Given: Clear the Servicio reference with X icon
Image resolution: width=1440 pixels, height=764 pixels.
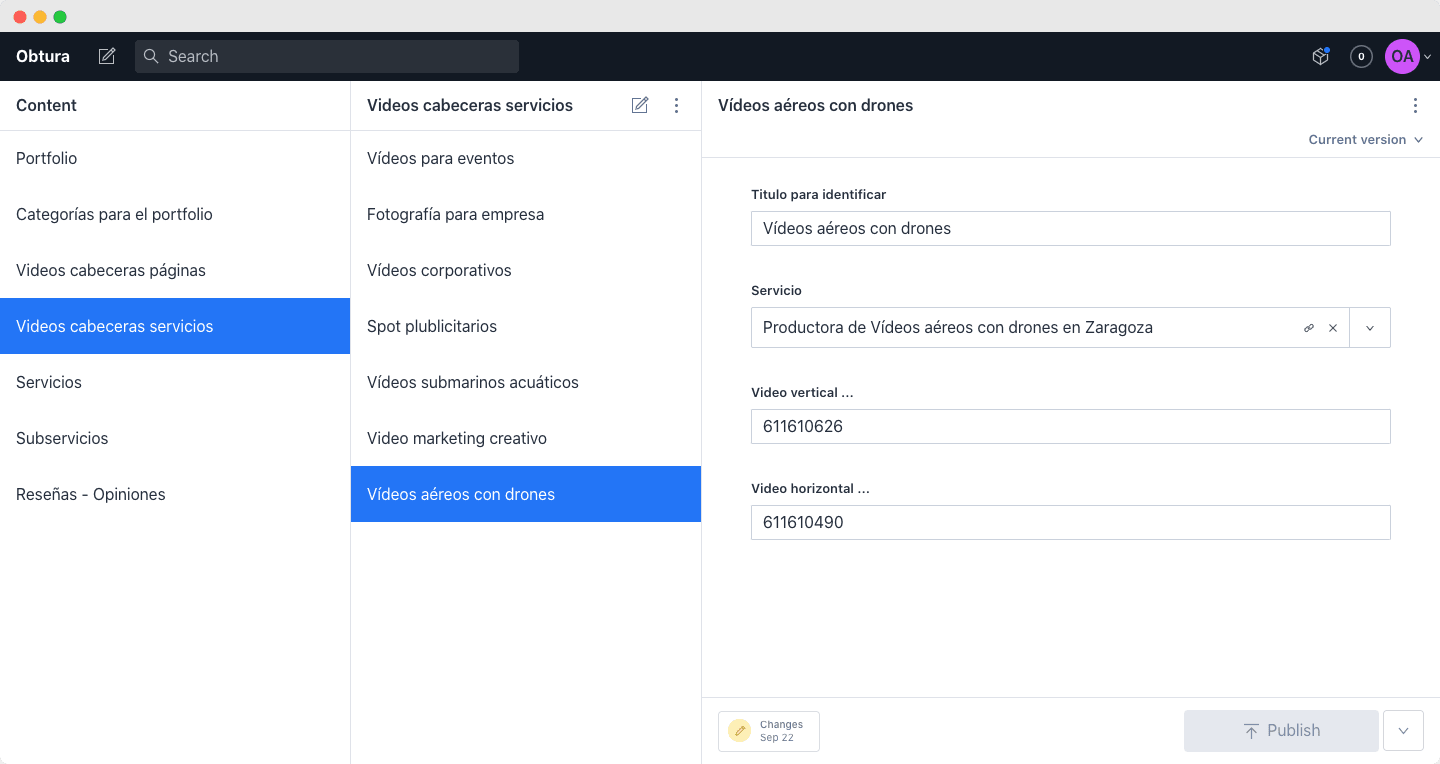Looking at the screenshot, I should pyautogui.click(x=1333, y=328).
